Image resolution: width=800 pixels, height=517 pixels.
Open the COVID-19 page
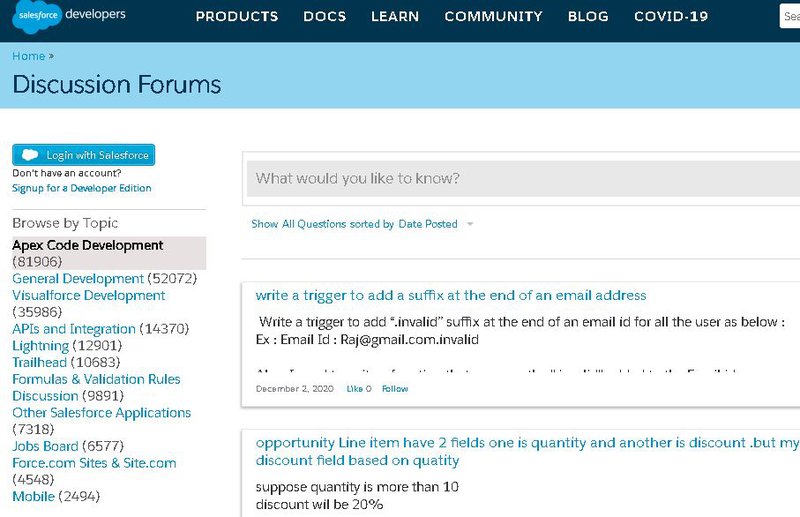tap(671, 16)
